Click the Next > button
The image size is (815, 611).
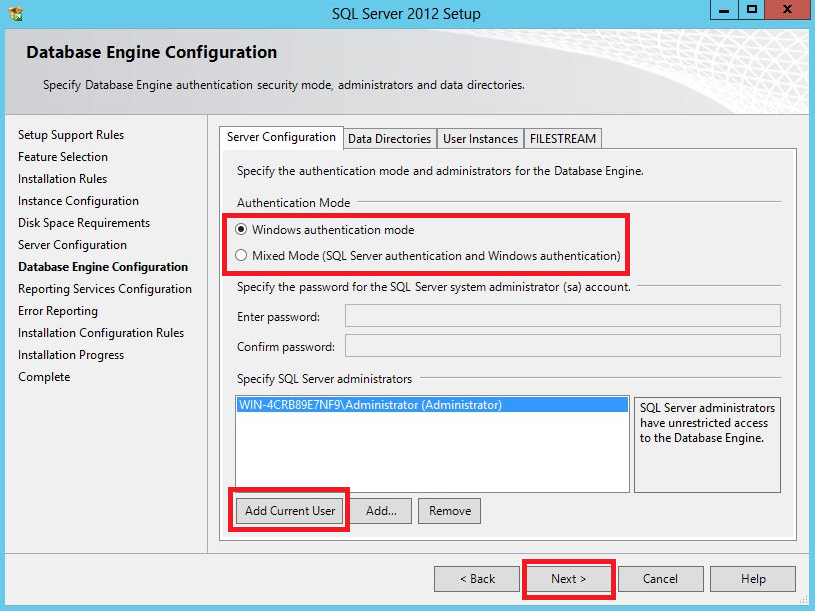click(x=568, y=579)
